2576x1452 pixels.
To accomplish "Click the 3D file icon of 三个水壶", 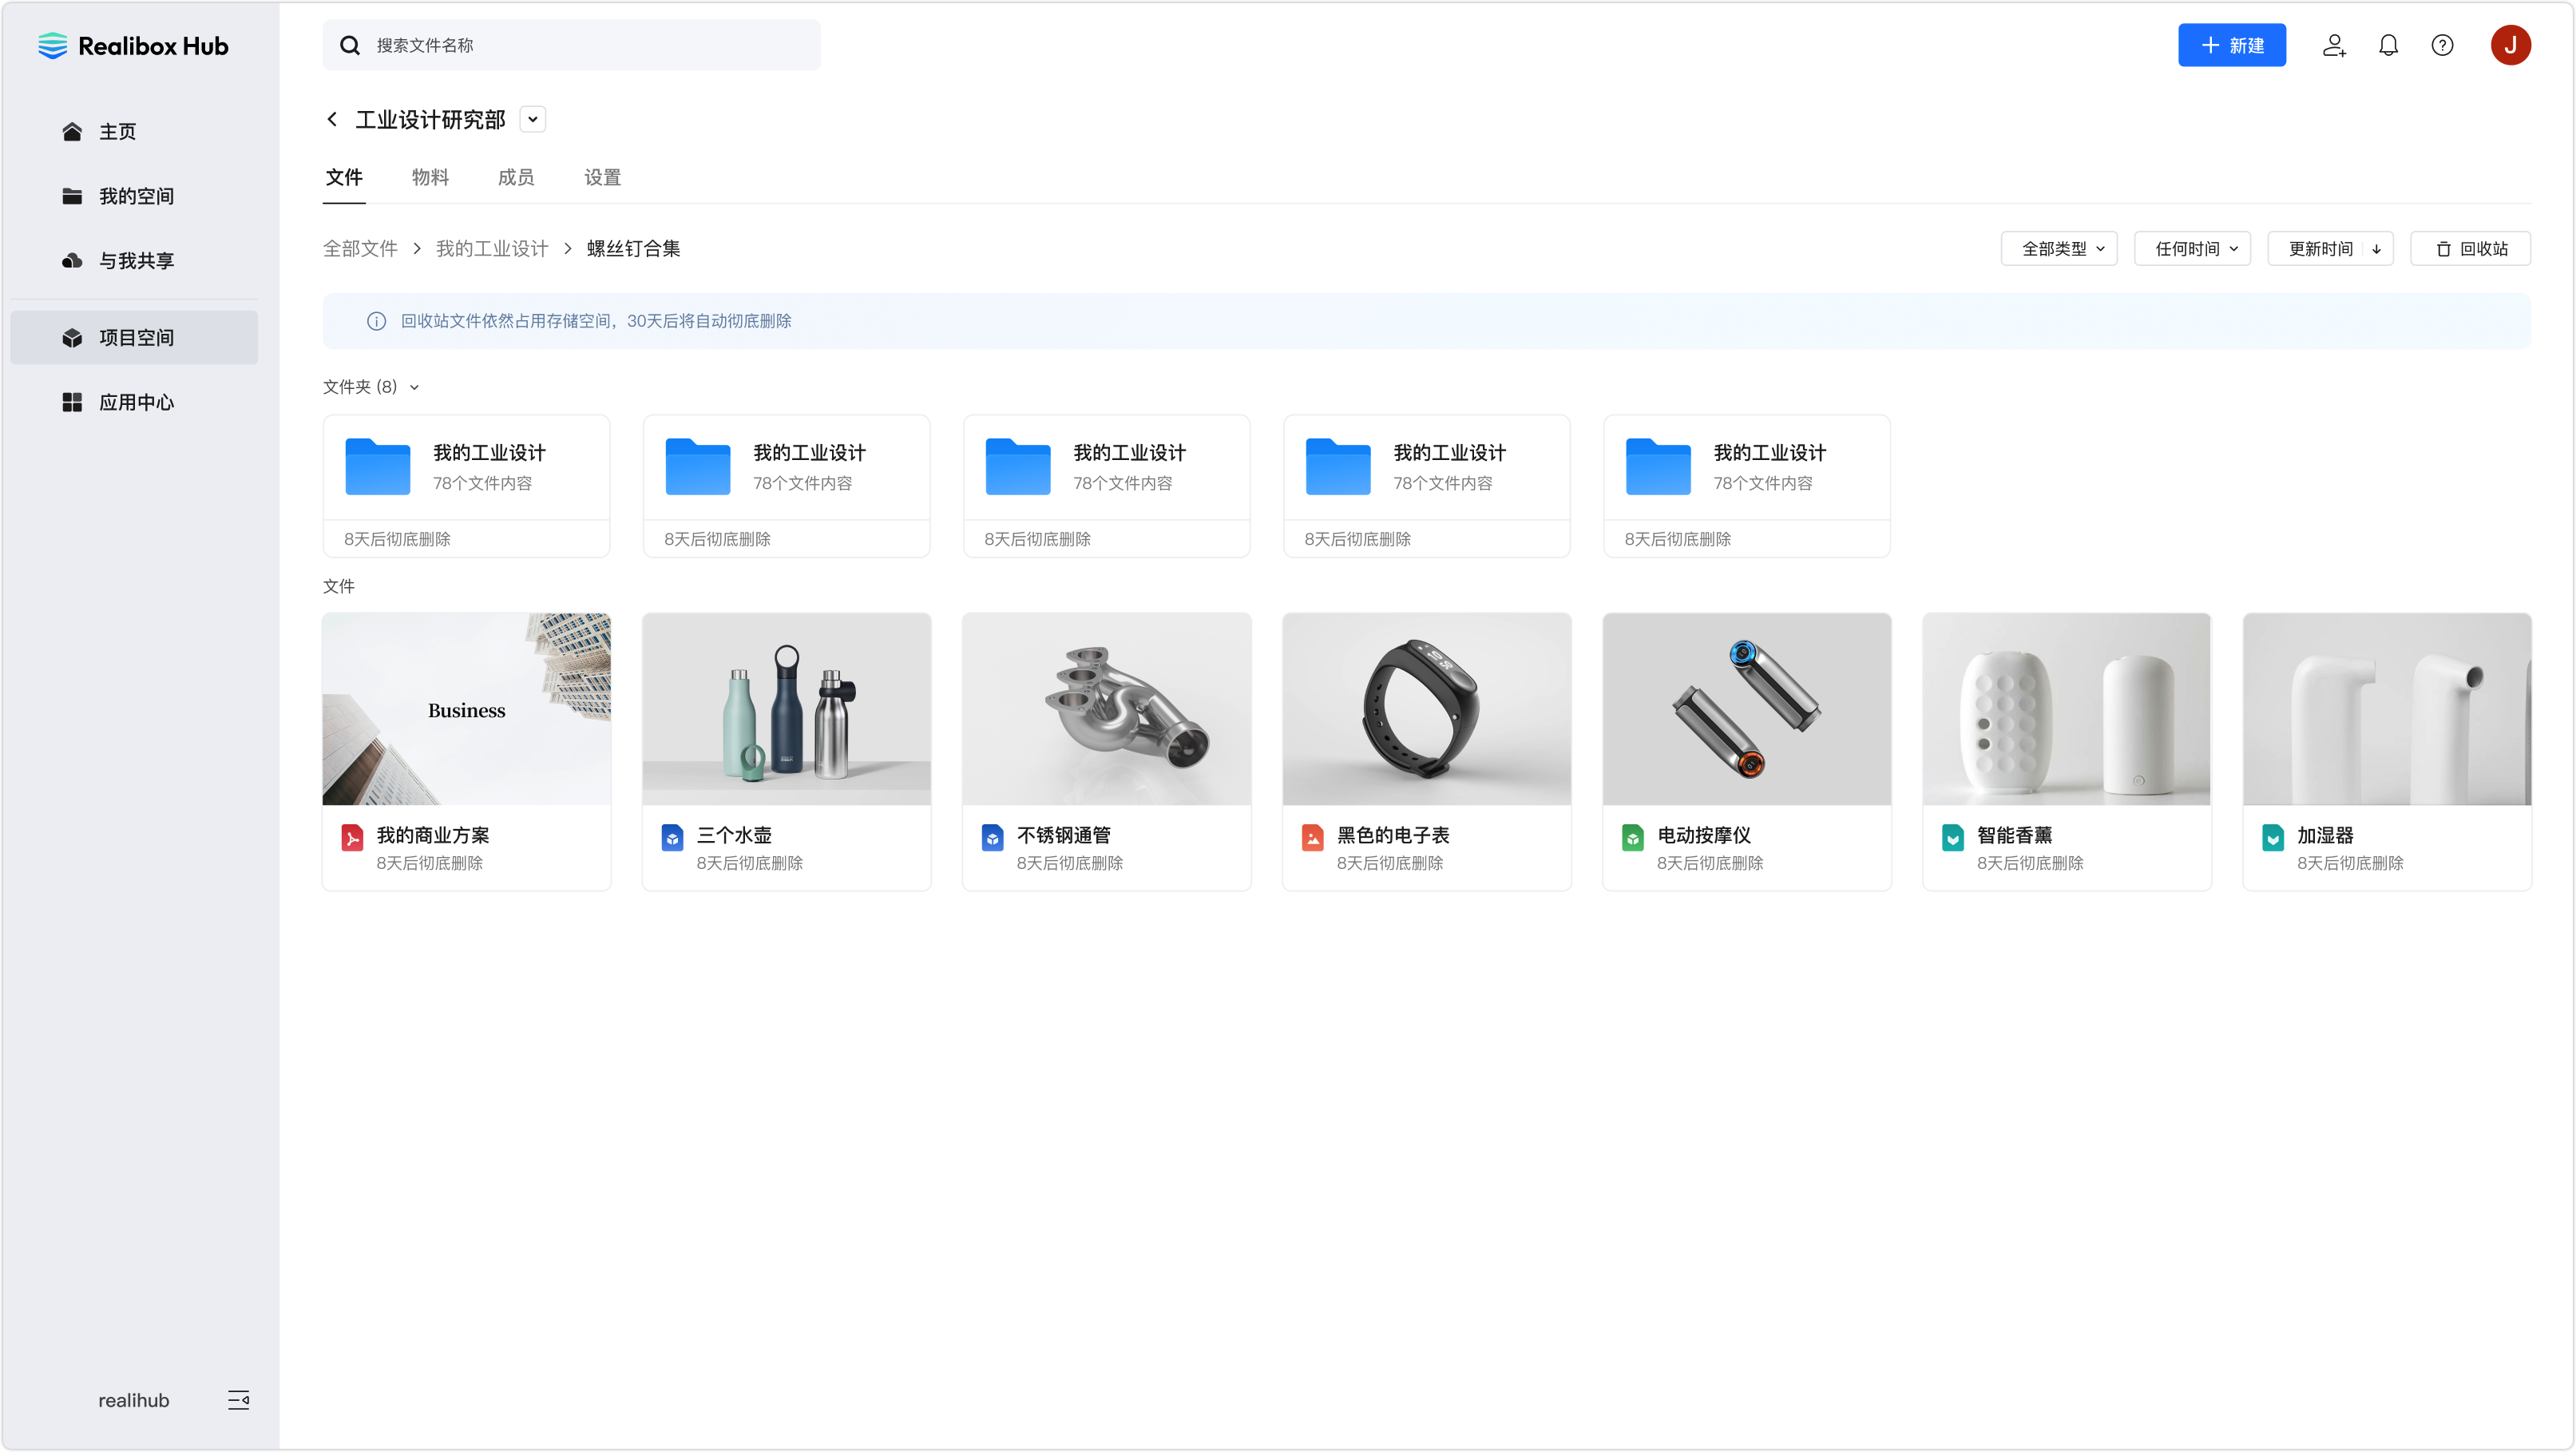I will click(x=672, y=837).
